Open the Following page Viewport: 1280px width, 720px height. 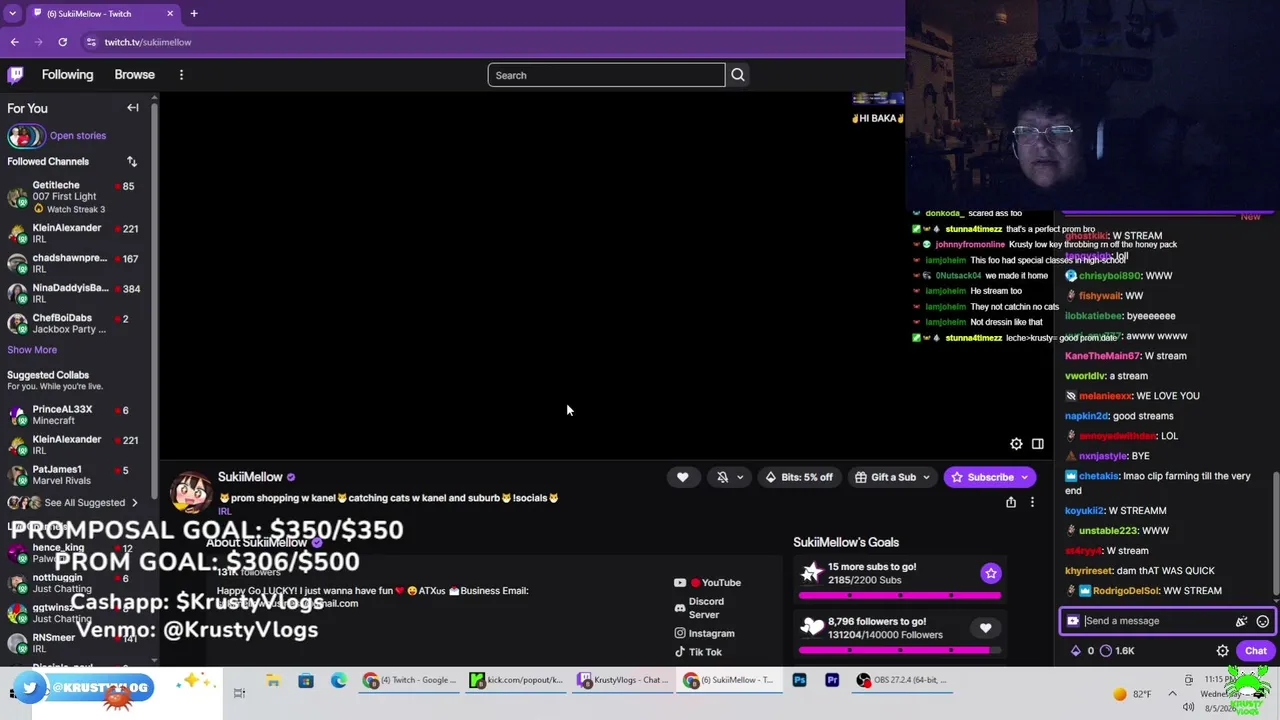[67, 75]
